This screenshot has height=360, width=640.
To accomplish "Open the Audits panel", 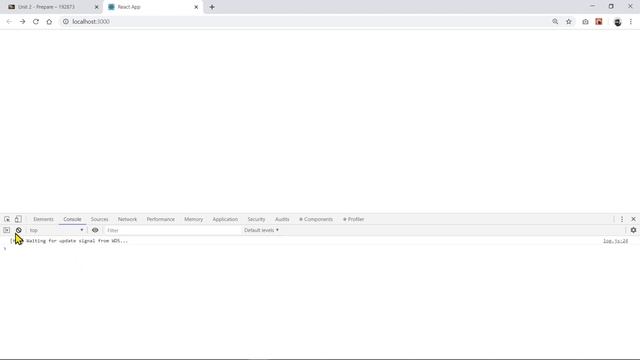I will [282, 219].
